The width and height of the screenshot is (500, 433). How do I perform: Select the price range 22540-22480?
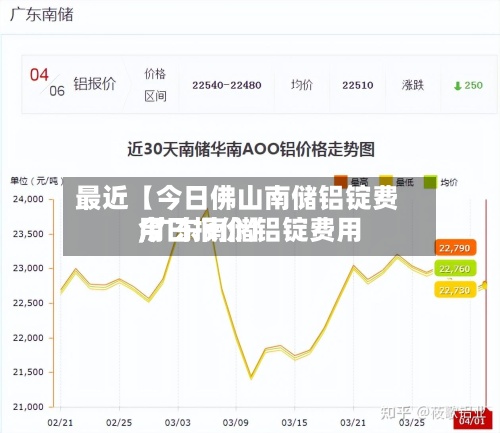(227, 85)
